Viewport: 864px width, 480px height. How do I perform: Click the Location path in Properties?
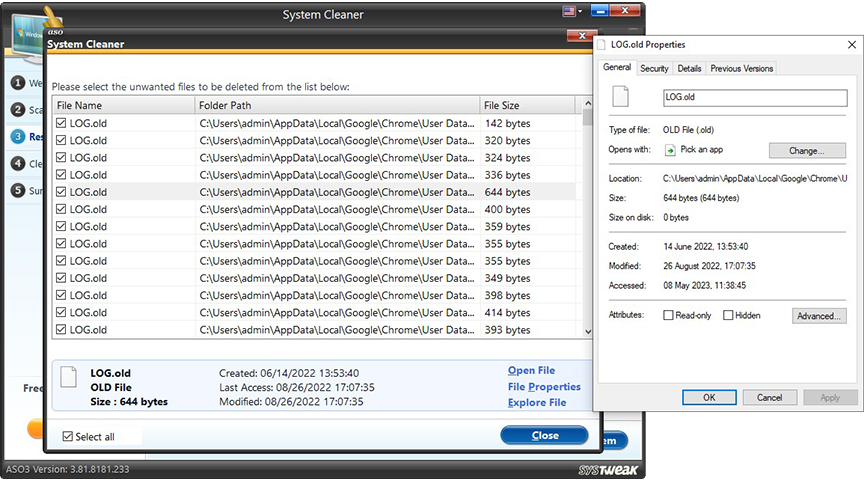tap(755, 179)
